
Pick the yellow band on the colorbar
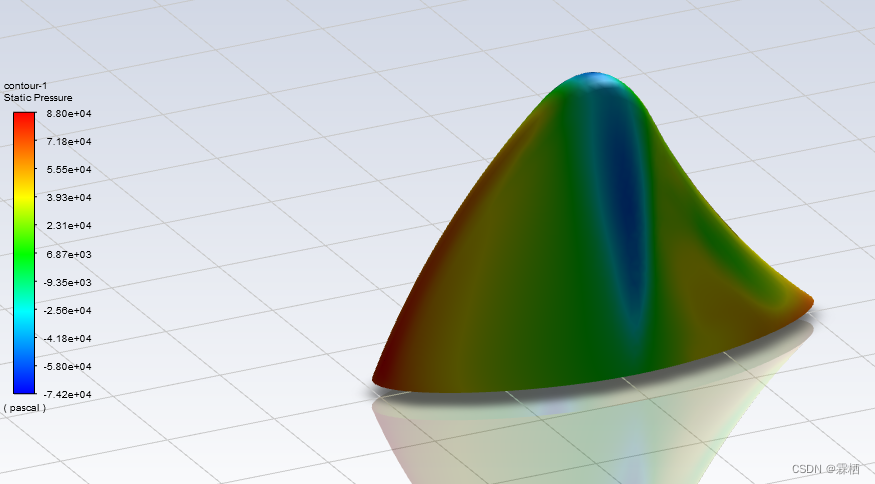tap(24, 198)
